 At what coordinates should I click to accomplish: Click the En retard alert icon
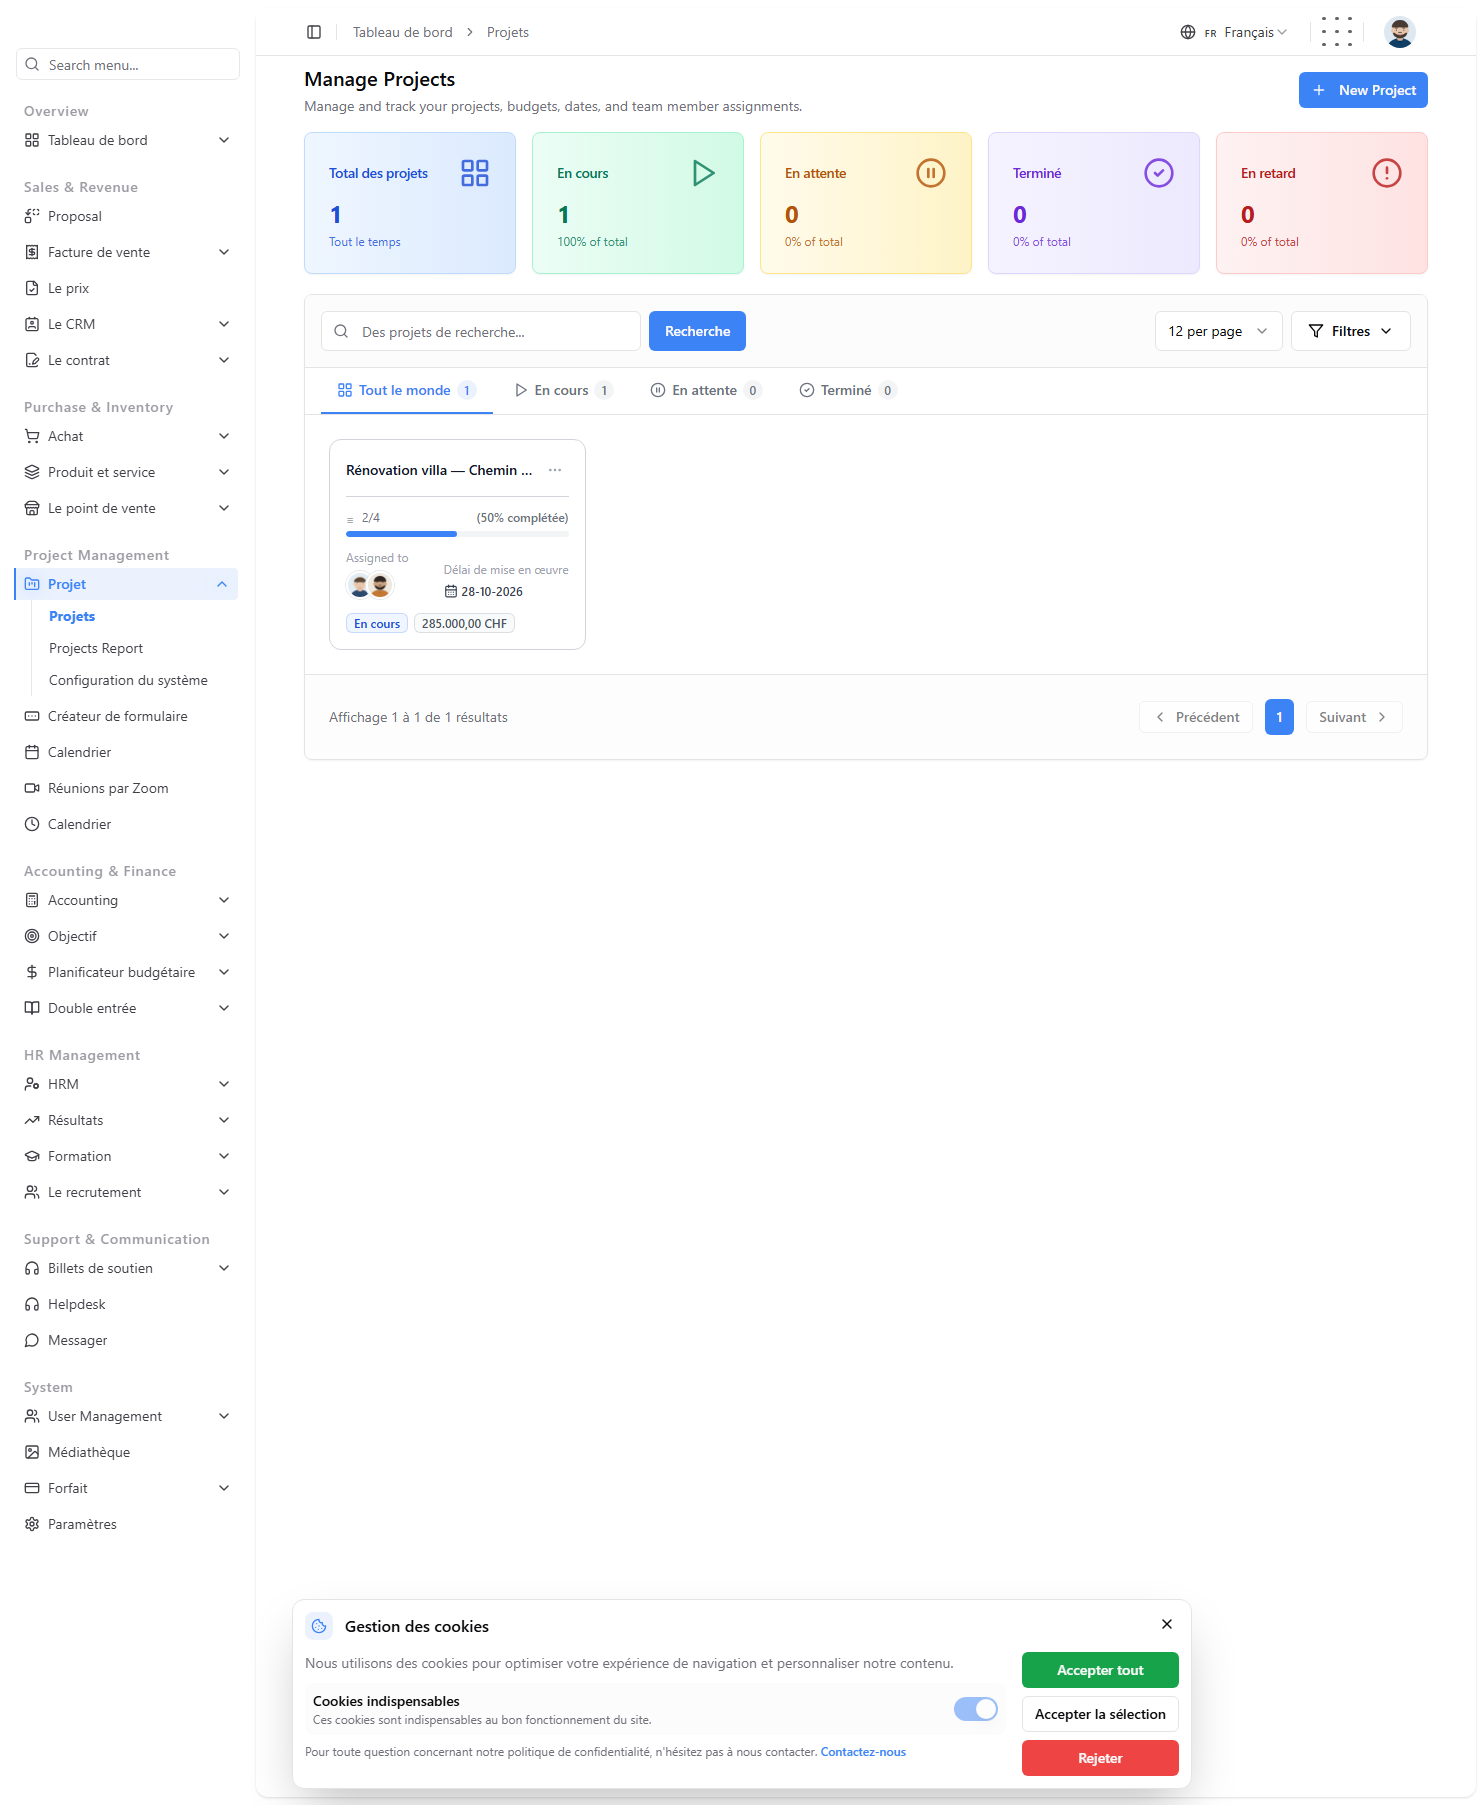pyautogui.click(x=1387, y=173)
